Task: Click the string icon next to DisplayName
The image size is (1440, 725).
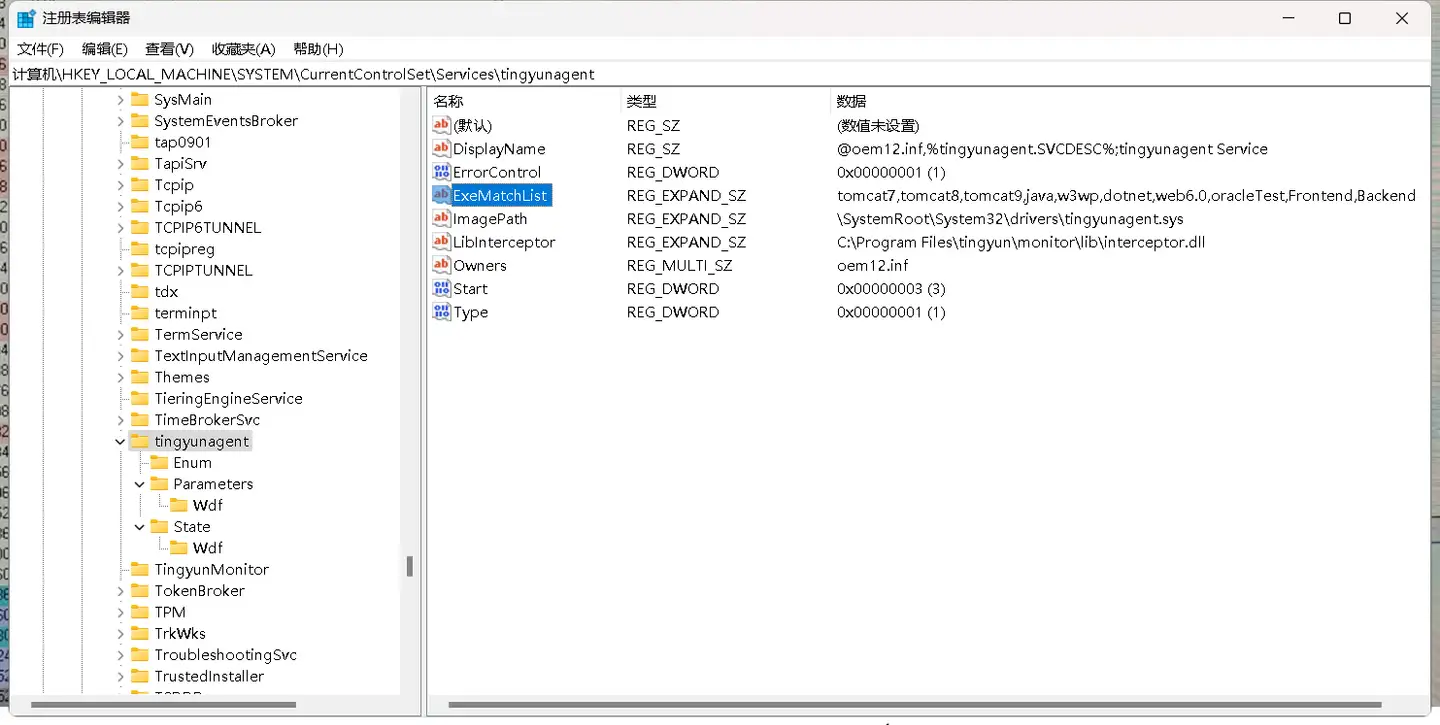Action: pos(441,149)
